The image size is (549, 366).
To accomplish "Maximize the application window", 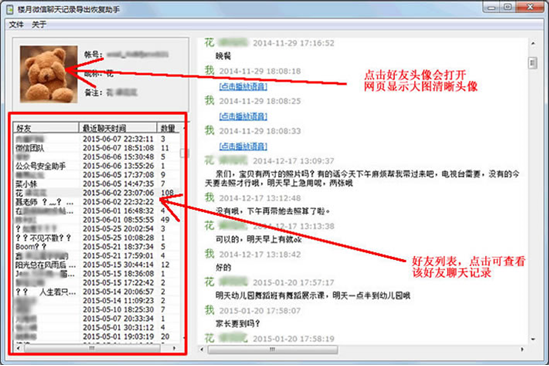I will 508,7.
